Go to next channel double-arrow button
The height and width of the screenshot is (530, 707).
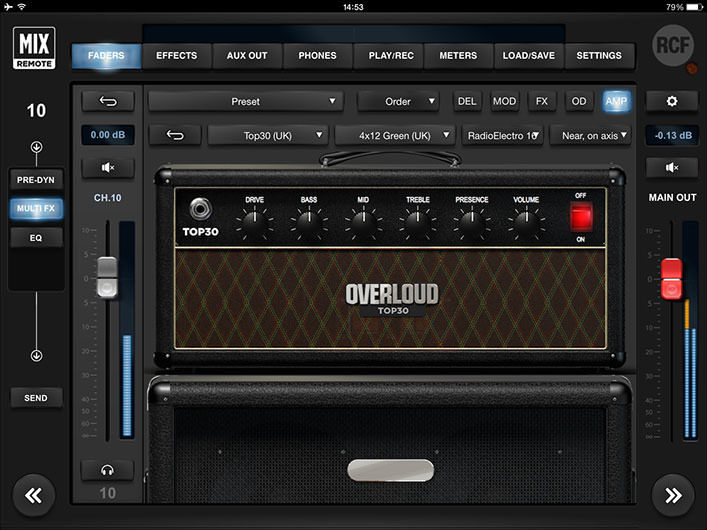click(x=672, y=494)
